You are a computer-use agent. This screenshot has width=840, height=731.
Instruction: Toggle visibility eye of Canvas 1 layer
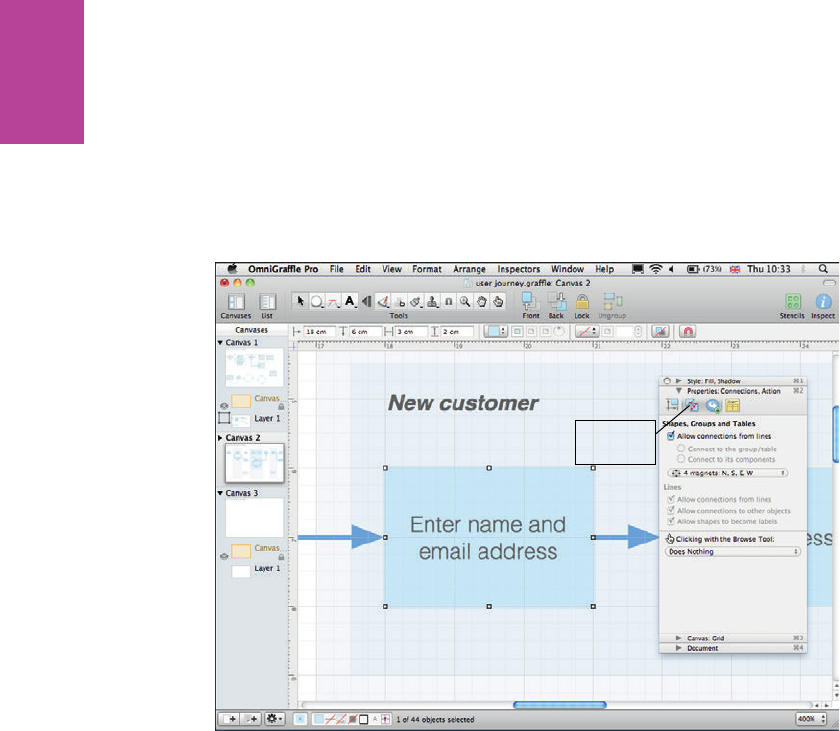pyautogui.click(x=224, y=406)
